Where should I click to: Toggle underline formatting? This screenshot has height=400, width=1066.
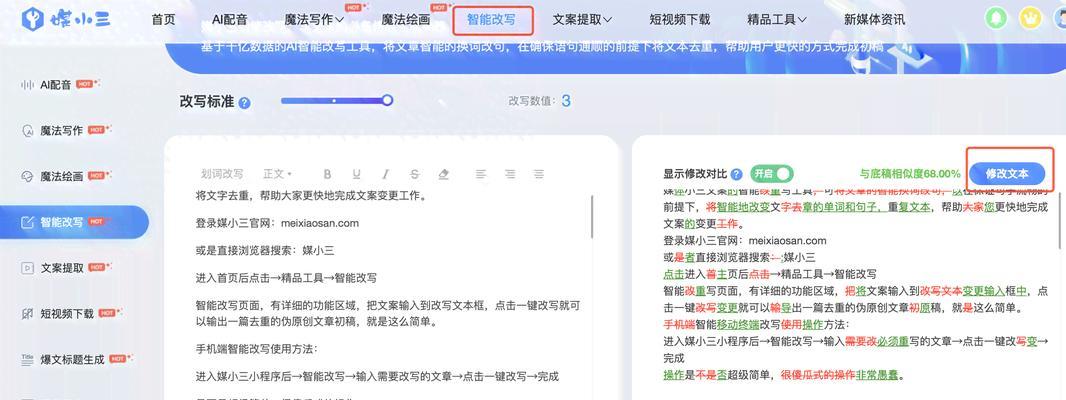(356, 174)
